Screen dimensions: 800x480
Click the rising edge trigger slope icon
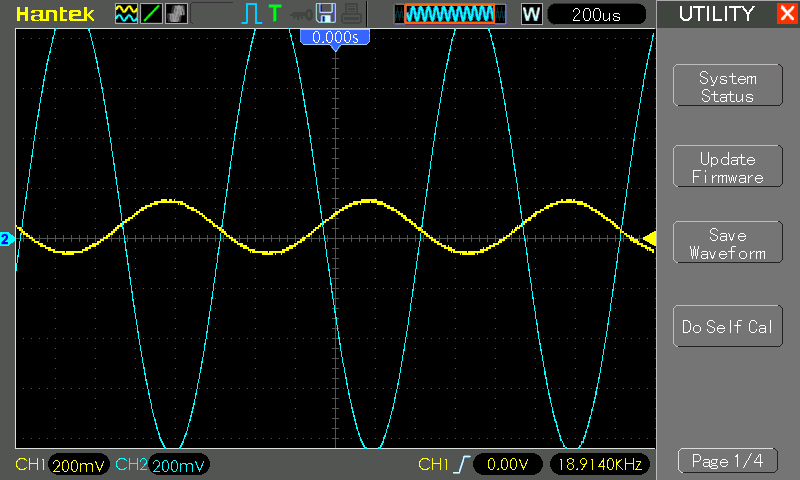coord(461,464)
